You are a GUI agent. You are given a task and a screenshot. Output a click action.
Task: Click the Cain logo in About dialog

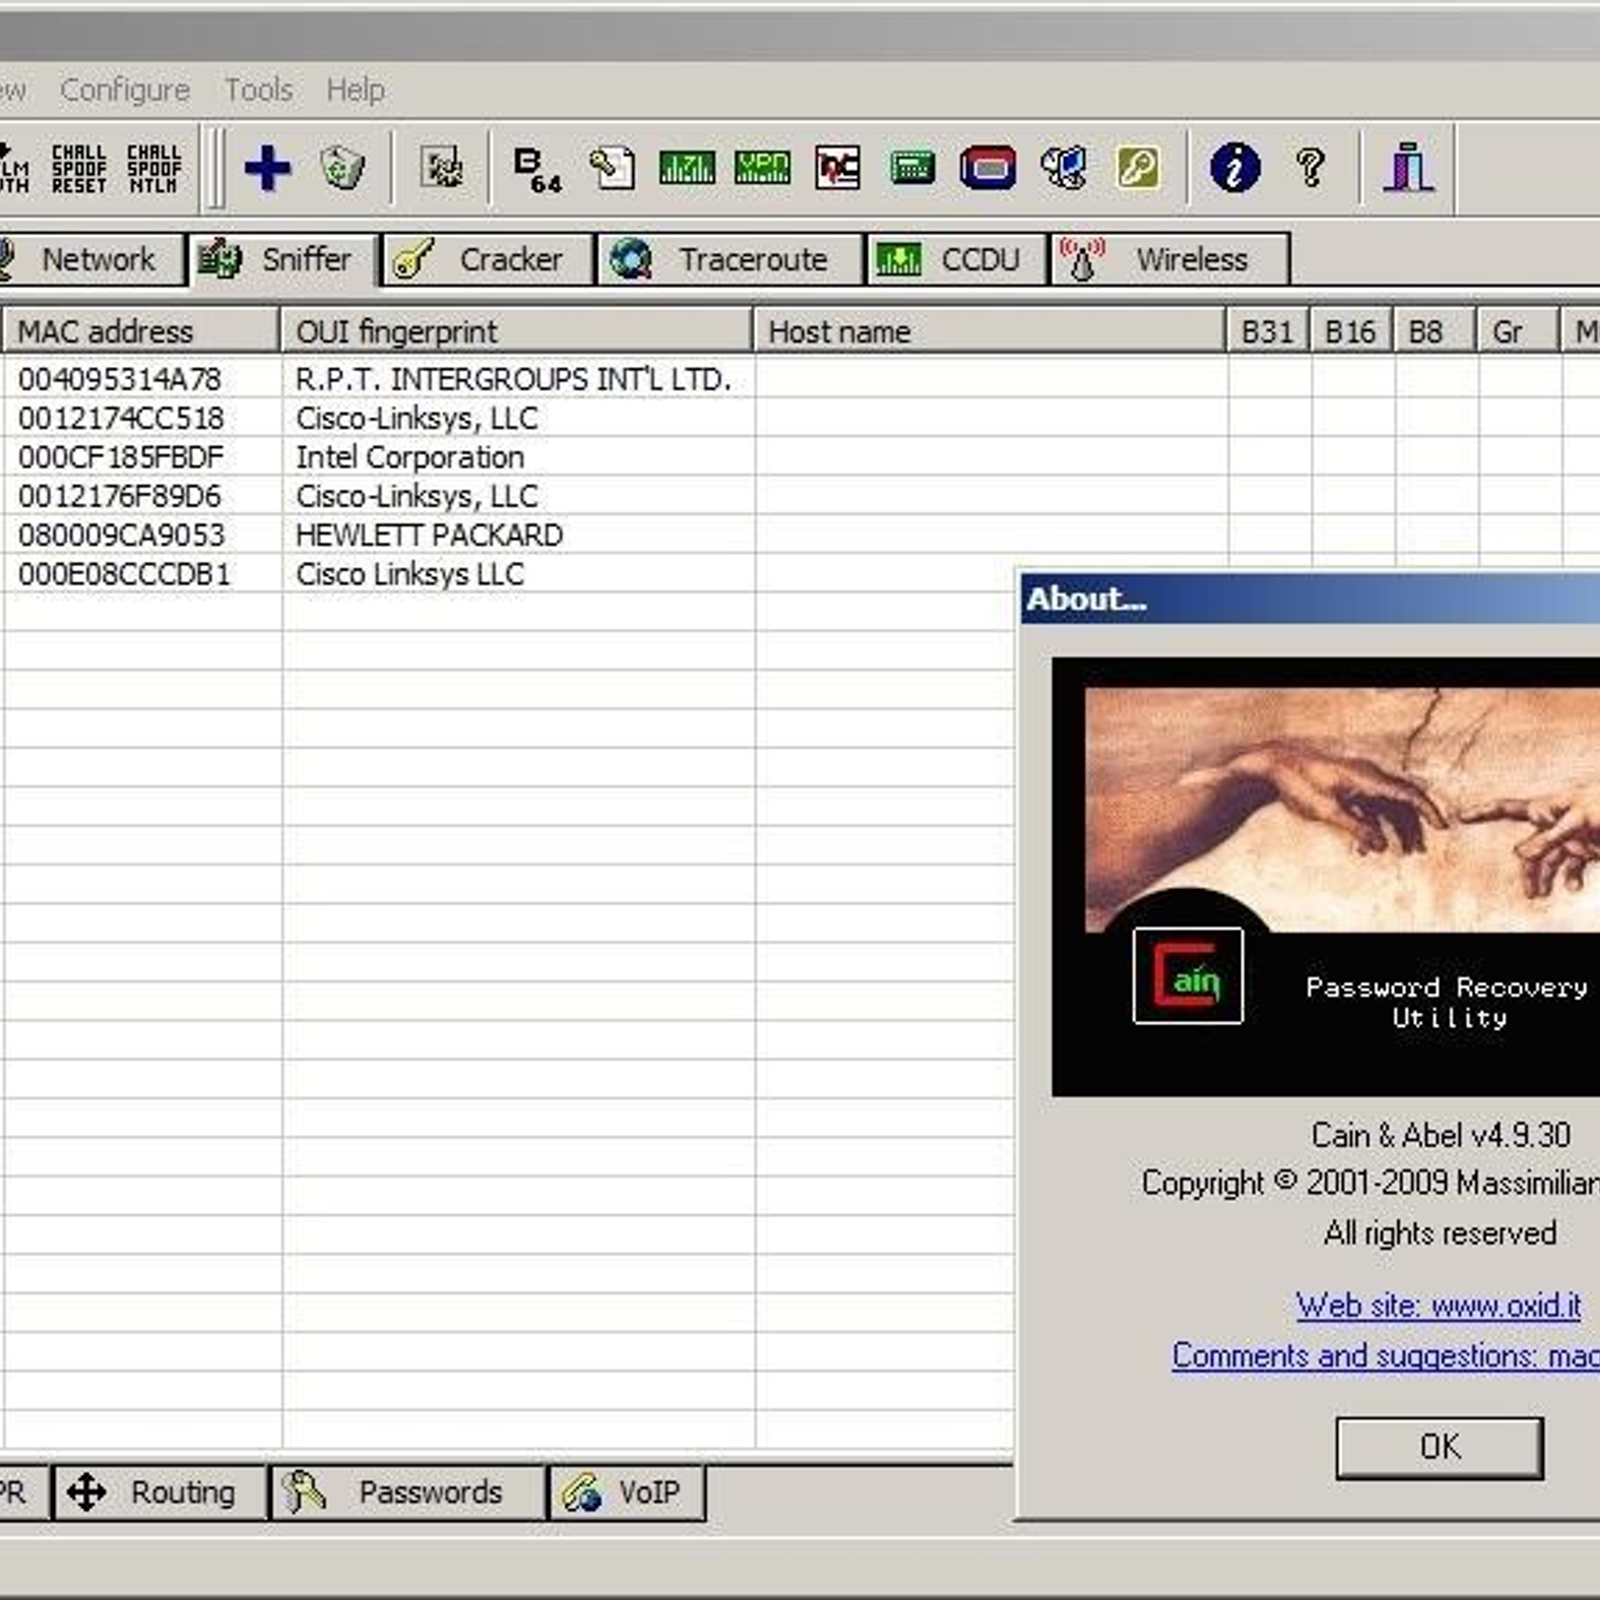point(1188,976)
